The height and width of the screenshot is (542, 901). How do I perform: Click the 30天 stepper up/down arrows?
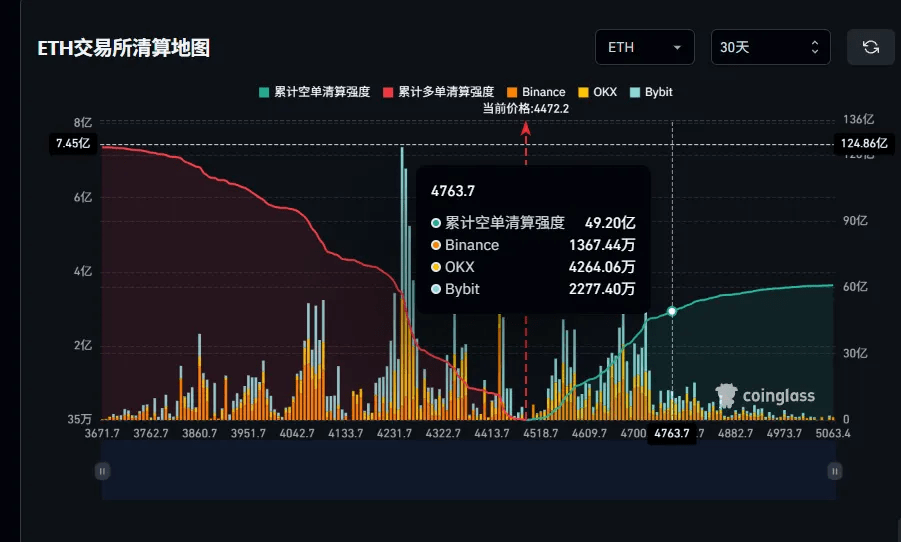tap(815, 47)
